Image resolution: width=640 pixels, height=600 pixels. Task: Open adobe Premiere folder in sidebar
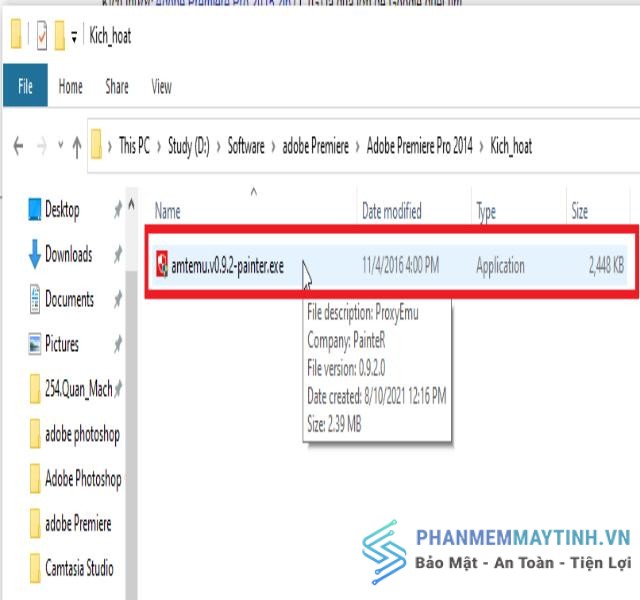click(78, 523)
